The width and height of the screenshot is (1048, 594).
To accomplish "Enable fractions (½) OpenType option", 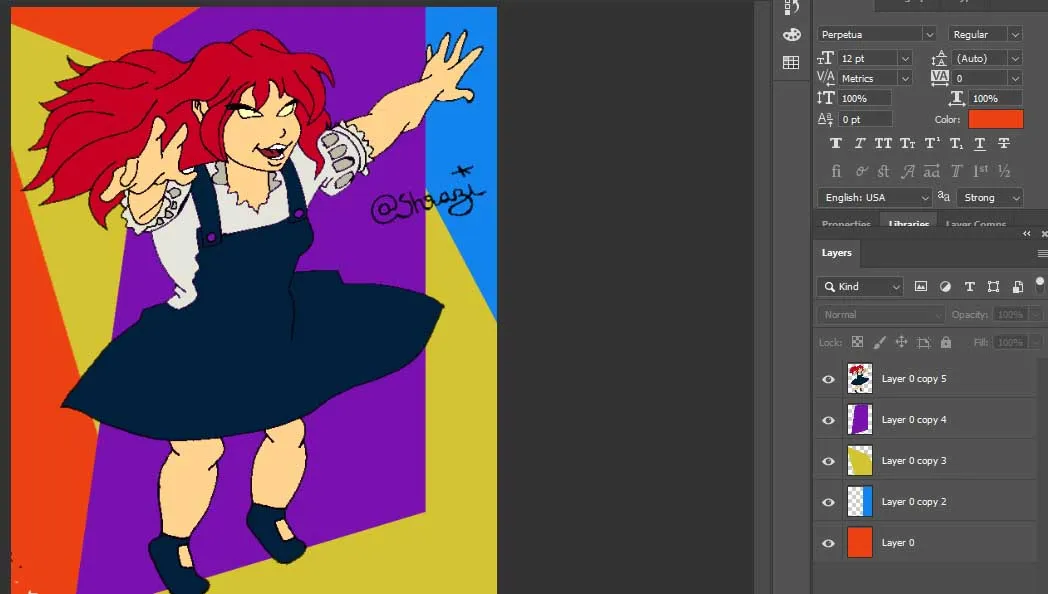I will (1004, 171).
